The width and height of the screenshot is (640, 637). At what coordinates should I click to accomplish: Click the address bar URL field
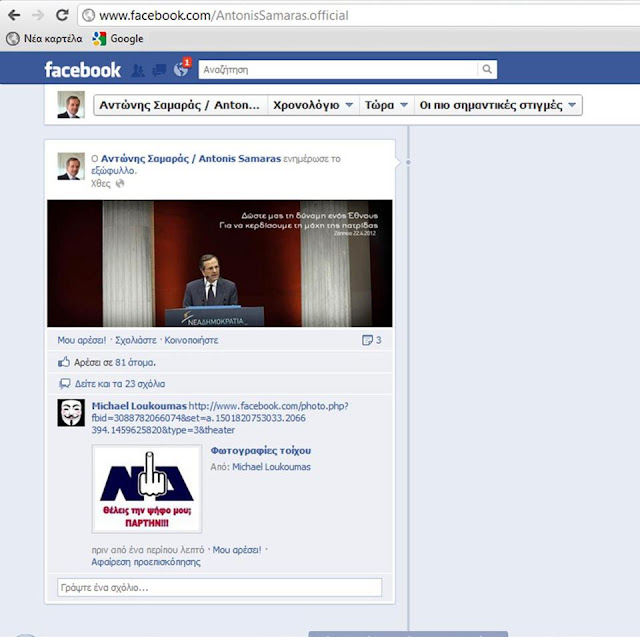coord(359,16)
